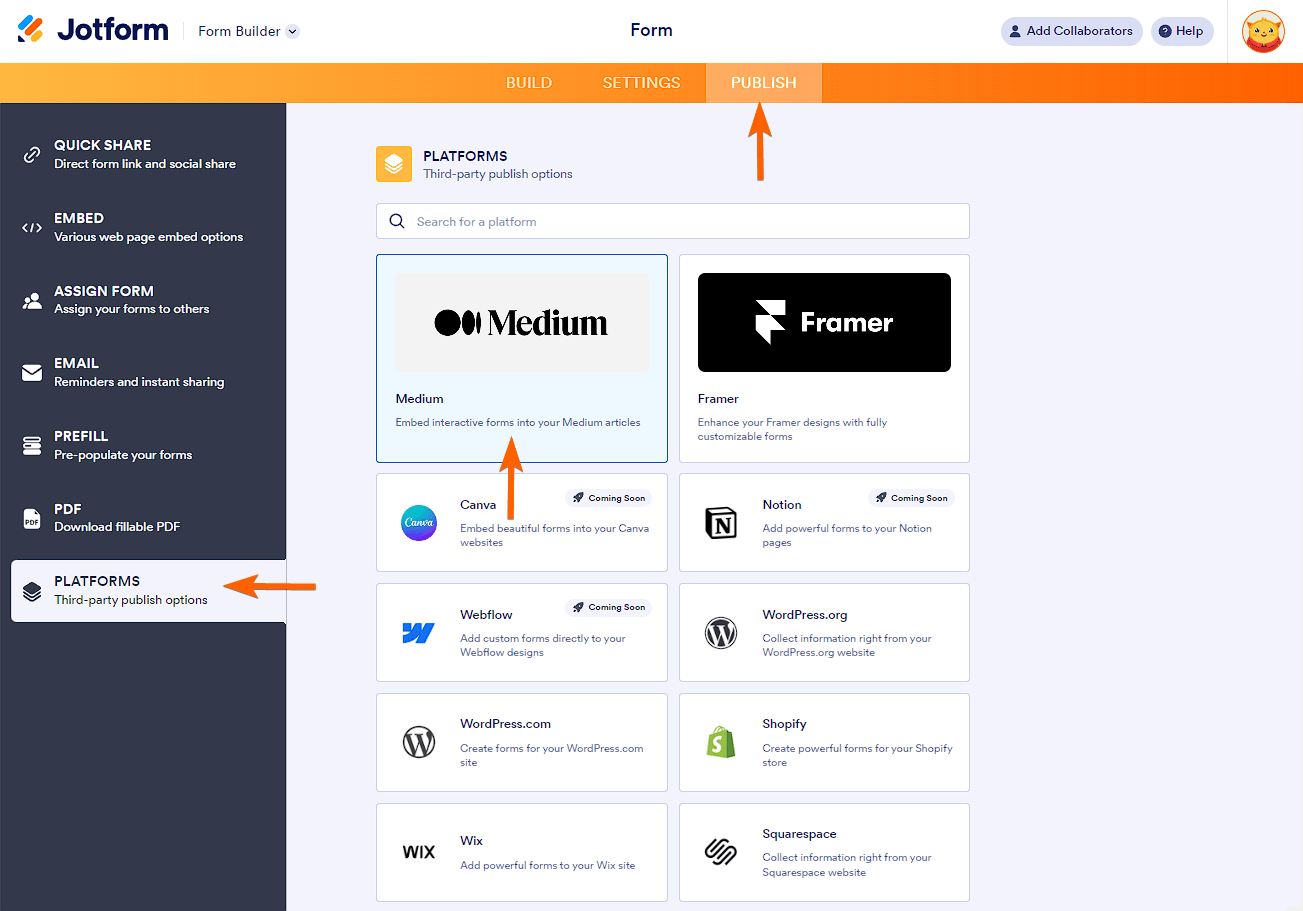Viewport: 1303px width, 911px height.
Task: Open the Form Builder dropdown
Action: (248, 31)
